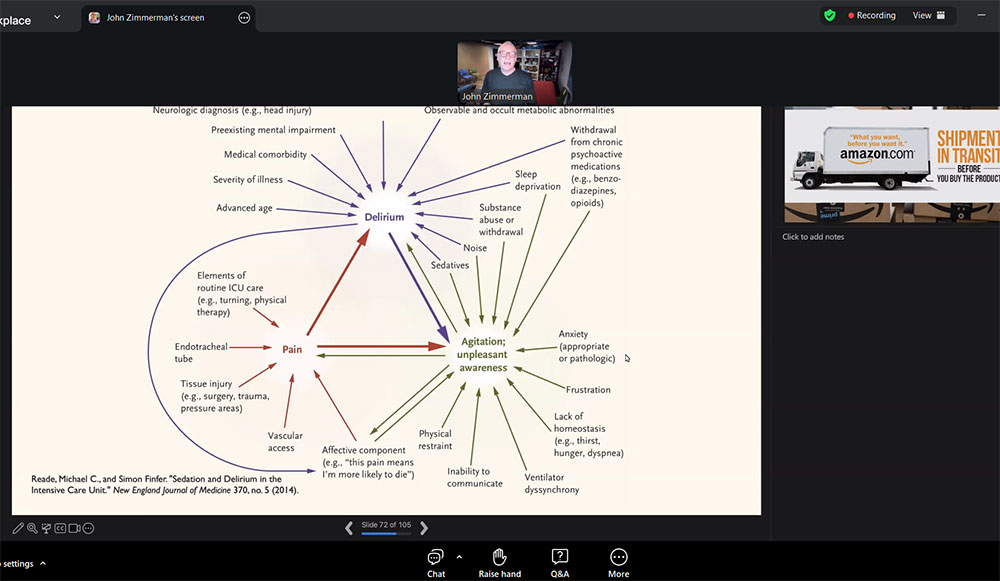Raise hand in the meeting
Image resolution: width=1000 pixels, height=581 pixels.
pos(499,562)
